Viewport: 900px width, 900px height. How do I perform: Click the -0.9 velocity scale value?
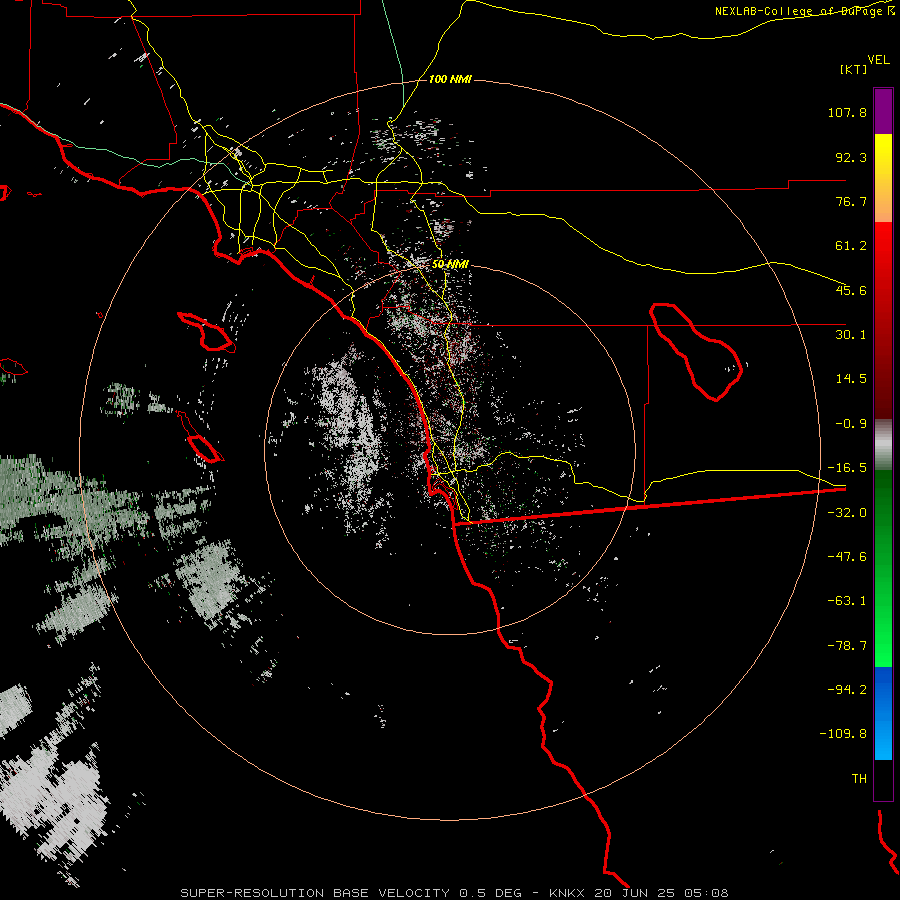[x=851, y=424]
